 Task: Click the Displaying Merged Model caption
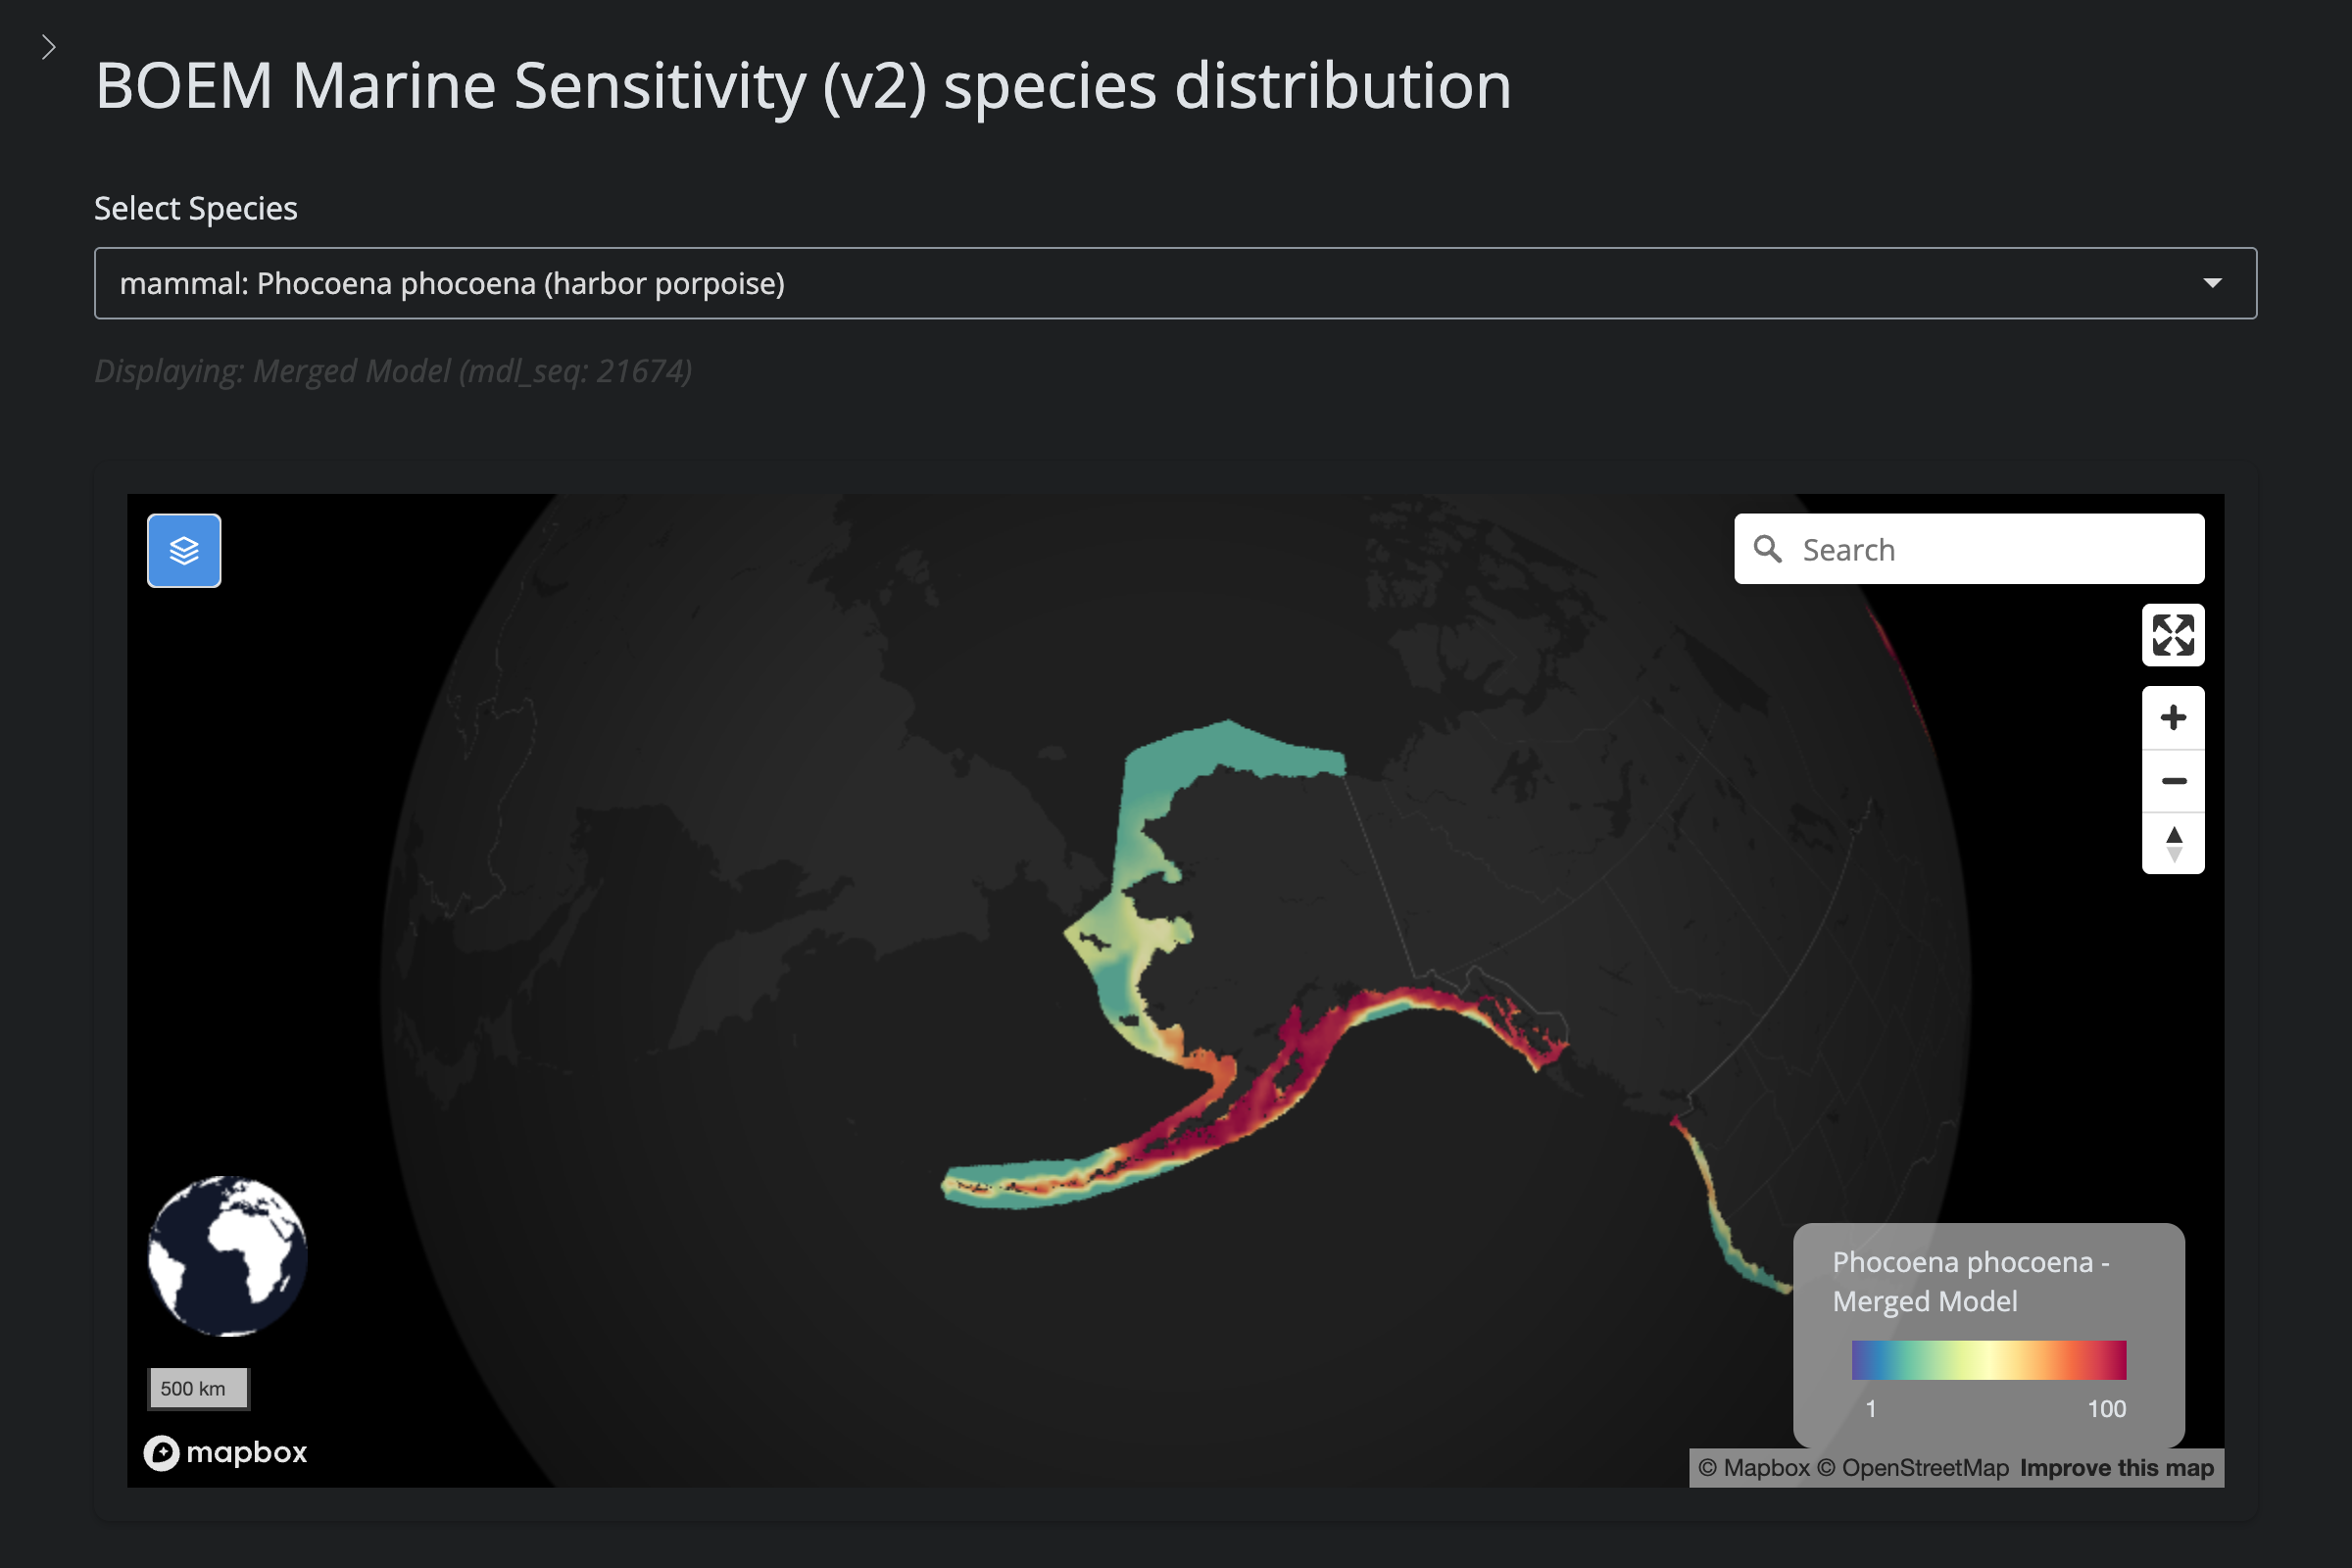point(393,371)
